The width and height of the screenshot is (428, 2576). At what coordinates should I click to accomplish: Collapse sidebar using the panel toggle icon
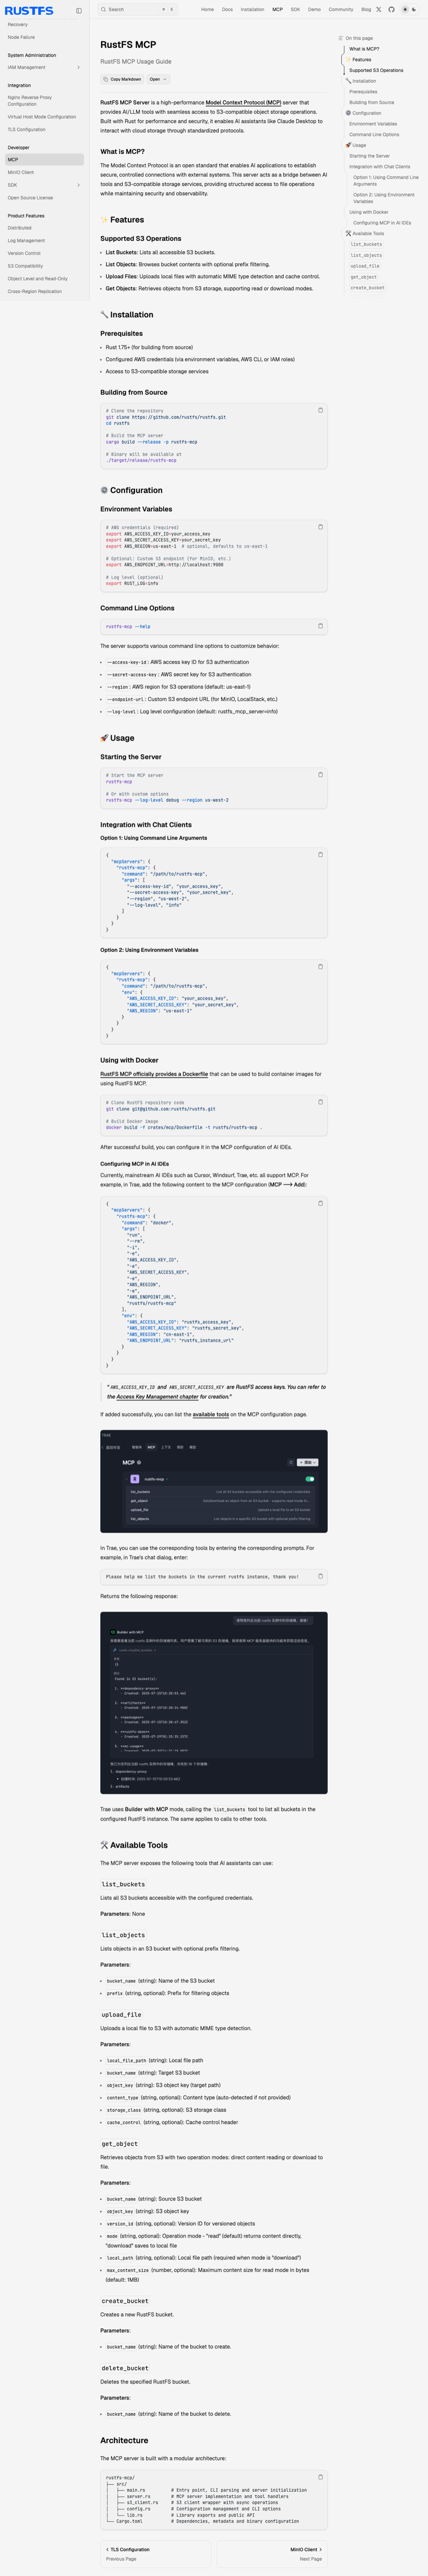[x=79, y=10]
